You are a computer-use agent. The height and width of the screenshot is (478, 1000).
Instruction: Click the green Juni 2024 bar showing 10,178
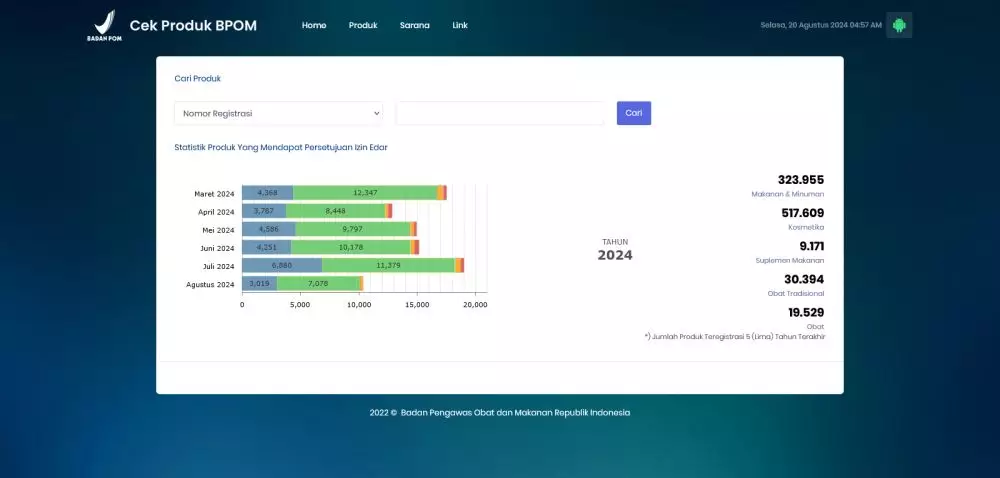pyautogui.click(x=350, y=247)
